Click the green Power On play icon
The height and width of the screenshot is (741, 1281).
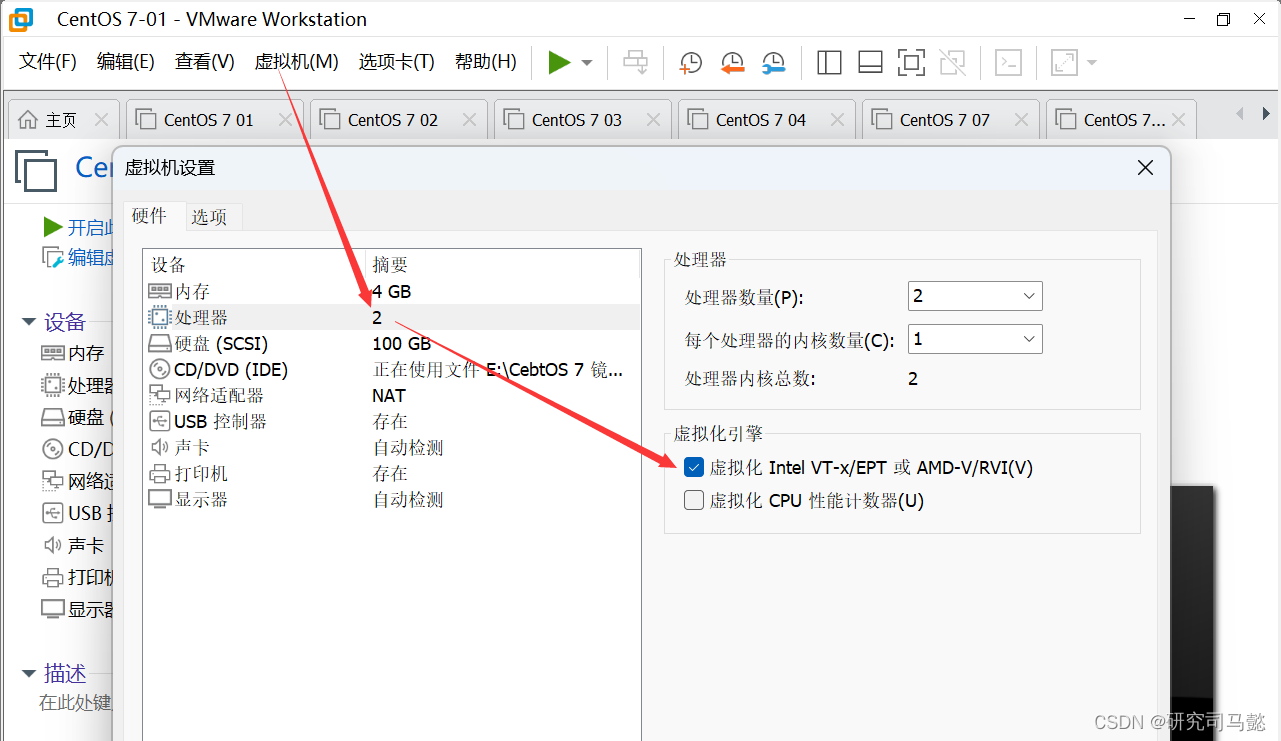coord(559,62)
